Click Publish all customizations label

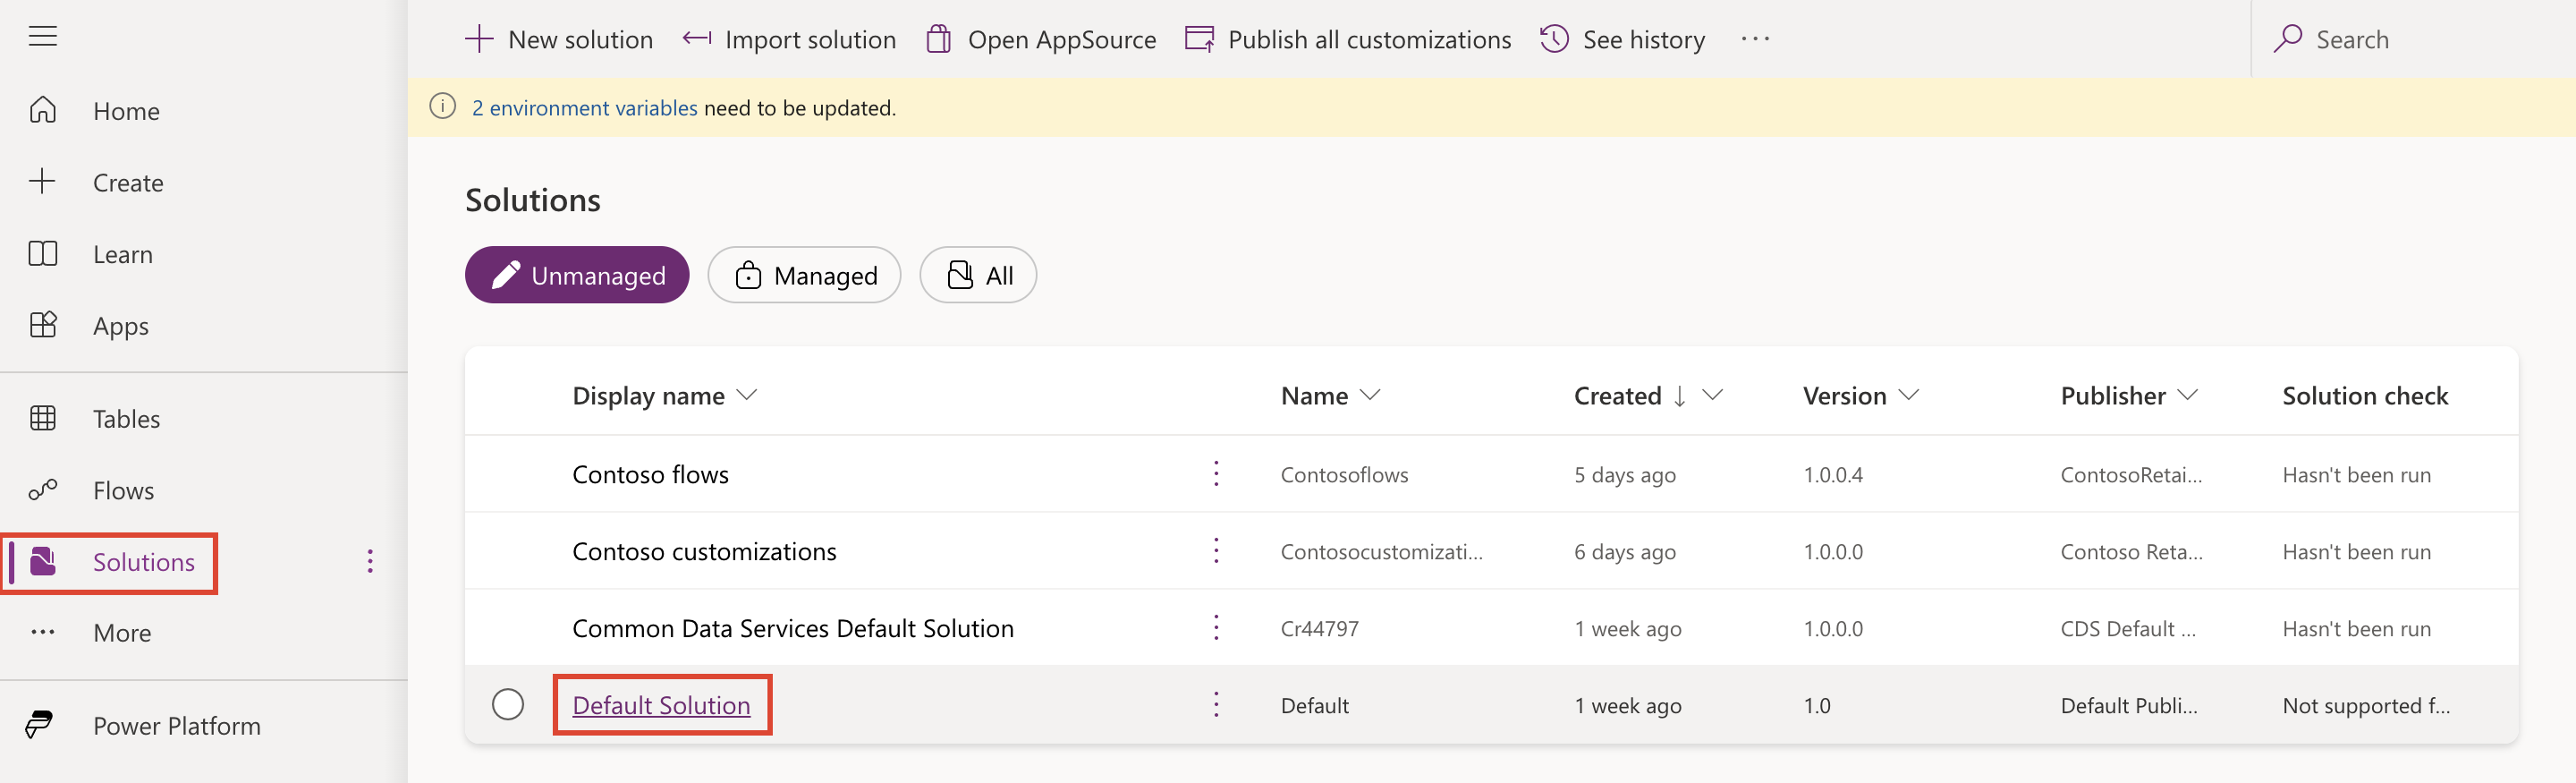point(1369,40)
